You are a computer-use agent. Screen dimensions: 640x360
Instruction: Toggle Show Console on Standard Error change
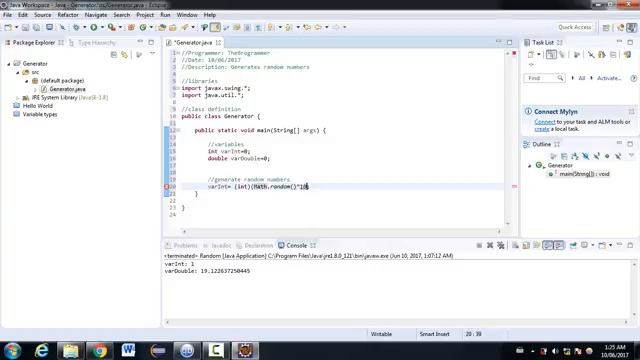point(559,245)
